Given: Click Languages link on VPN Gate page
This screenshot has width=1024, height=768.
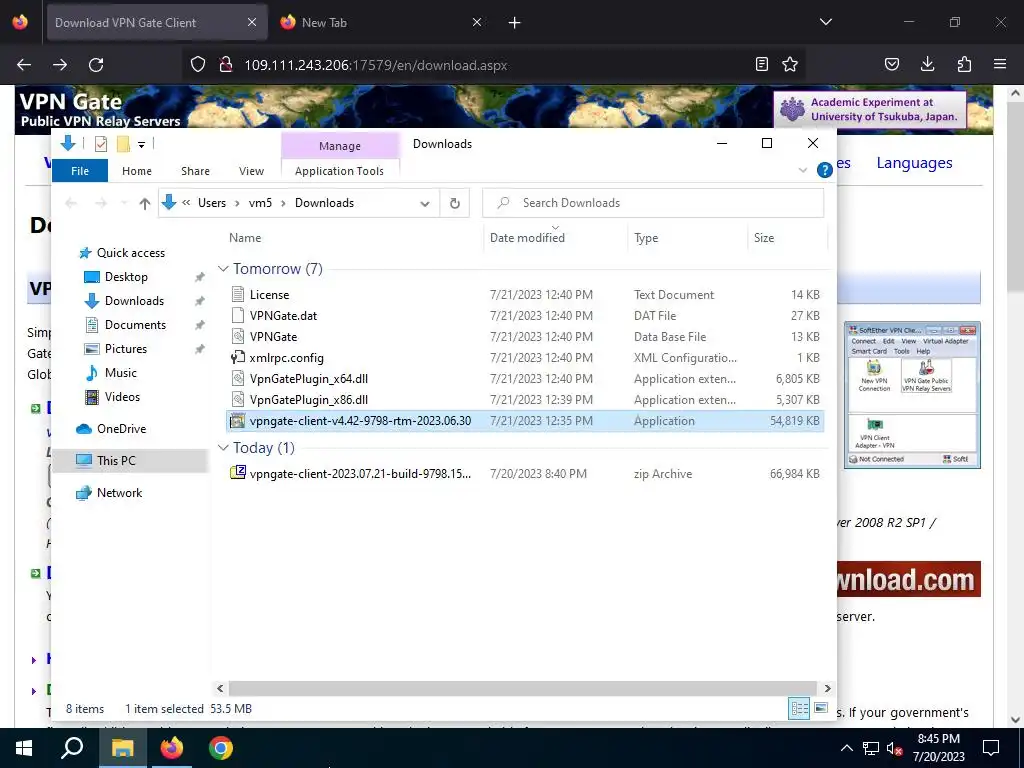Looking at the screenshot, I should (x=914, y=163).
